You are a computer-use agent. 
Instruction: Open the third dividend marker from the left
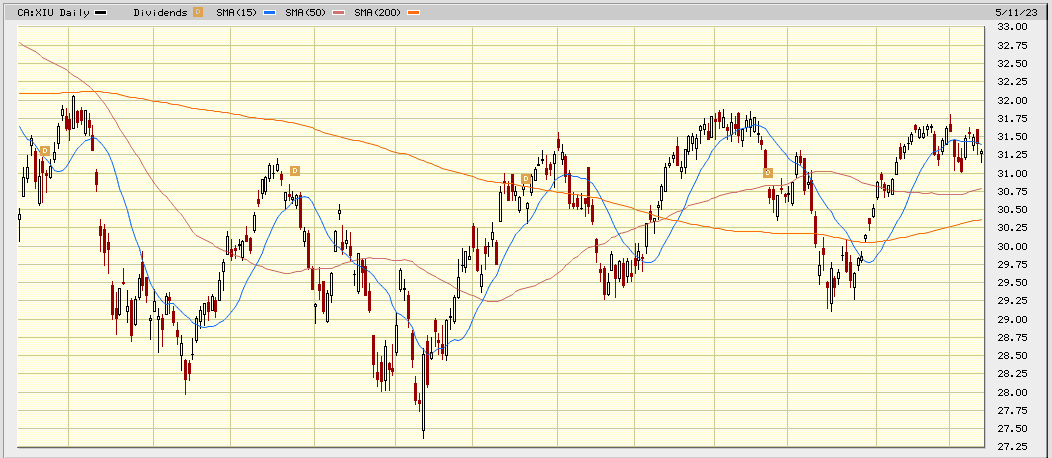point(526,179)
